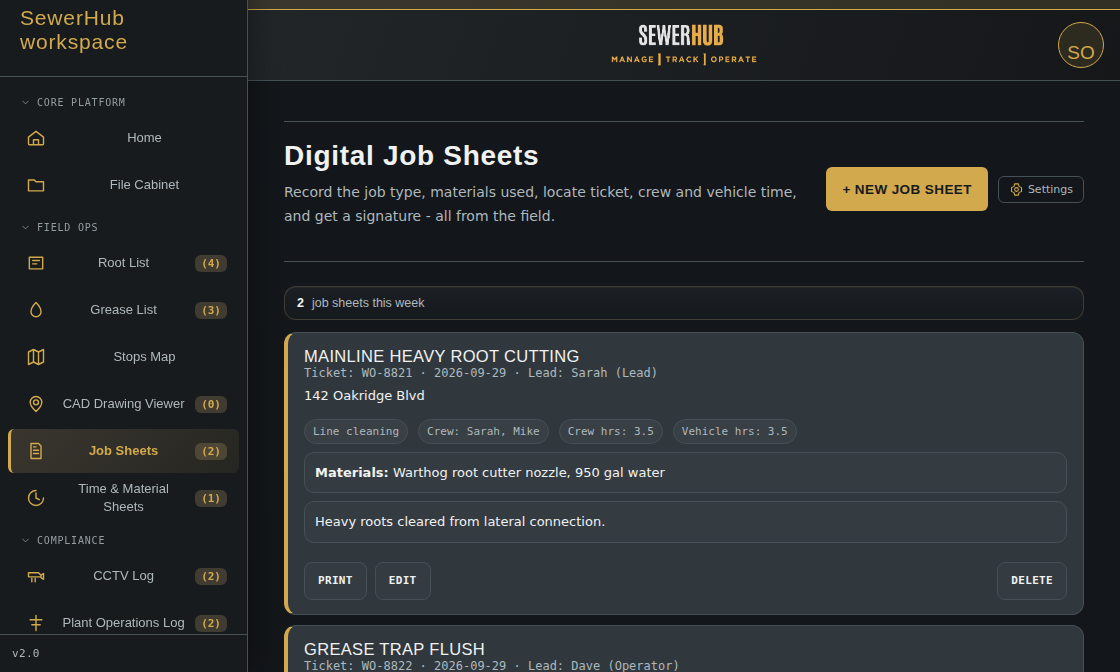1120x672 pixels.
Task: Click the 'Crew: Sarah, Mike' tag
Action: (x=483, y=431)
